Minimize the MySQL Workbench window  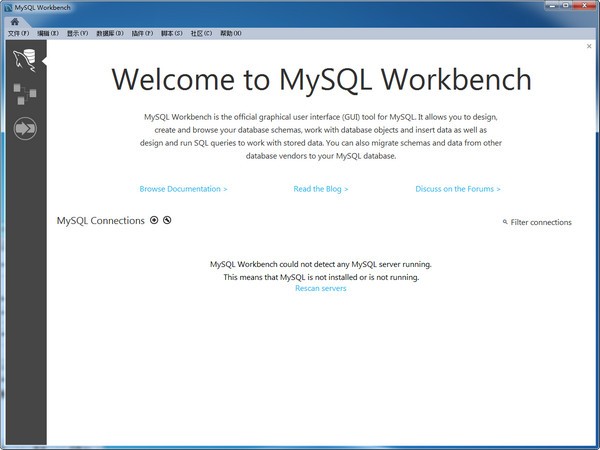pyautogui.click(x=553, y=5)
